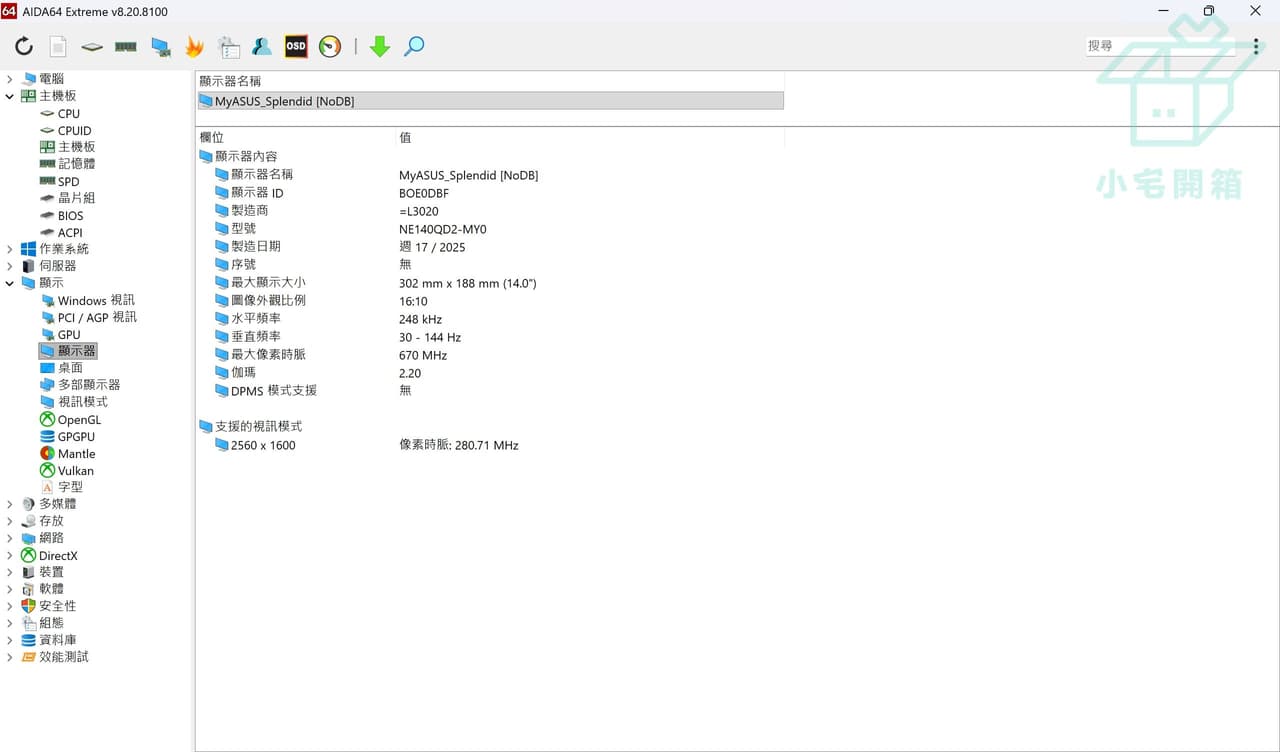Image resolution: width=1280 pixels, height=752 pixels.
Task: Open the OpenGL tree entry
Action: [79, 420]
